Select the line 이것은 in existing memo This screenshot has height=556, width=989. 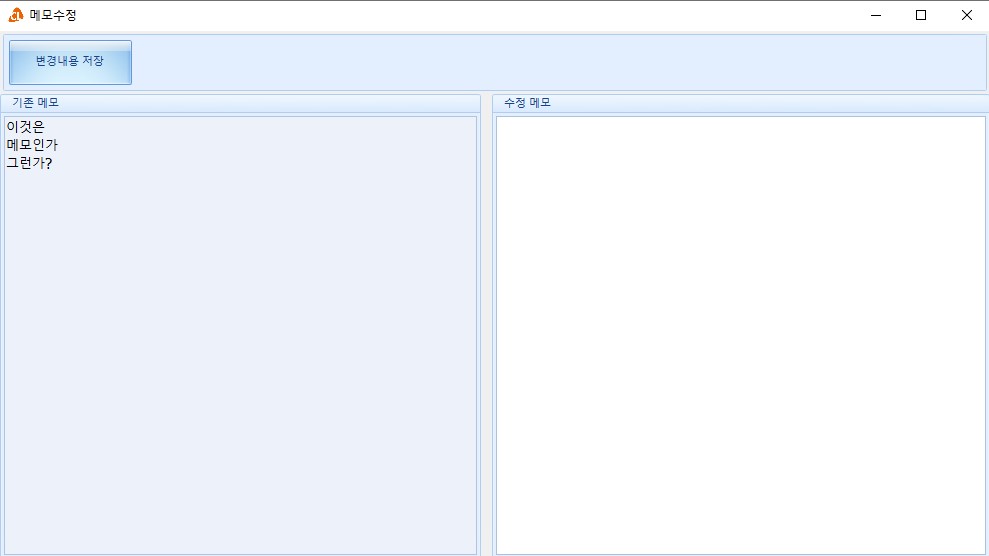pos(26,127)
